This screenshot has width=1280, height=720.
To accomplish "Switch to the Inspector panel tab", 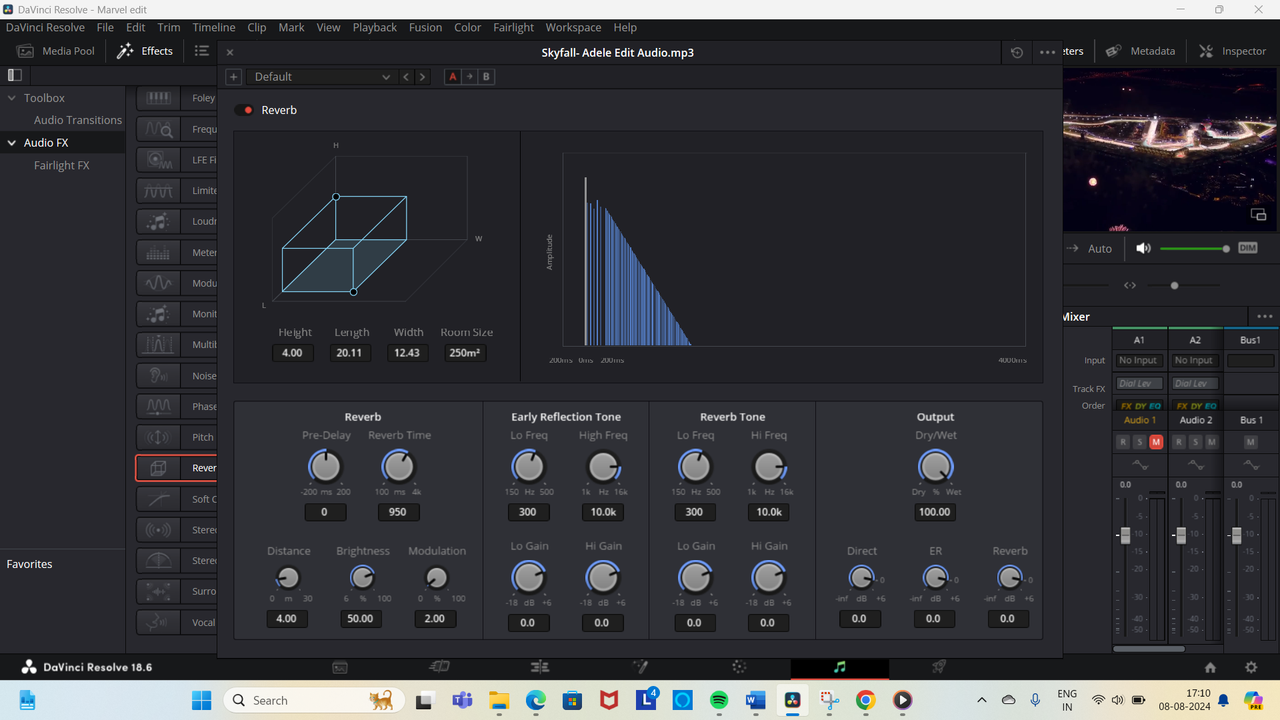I will point(1232,51).
